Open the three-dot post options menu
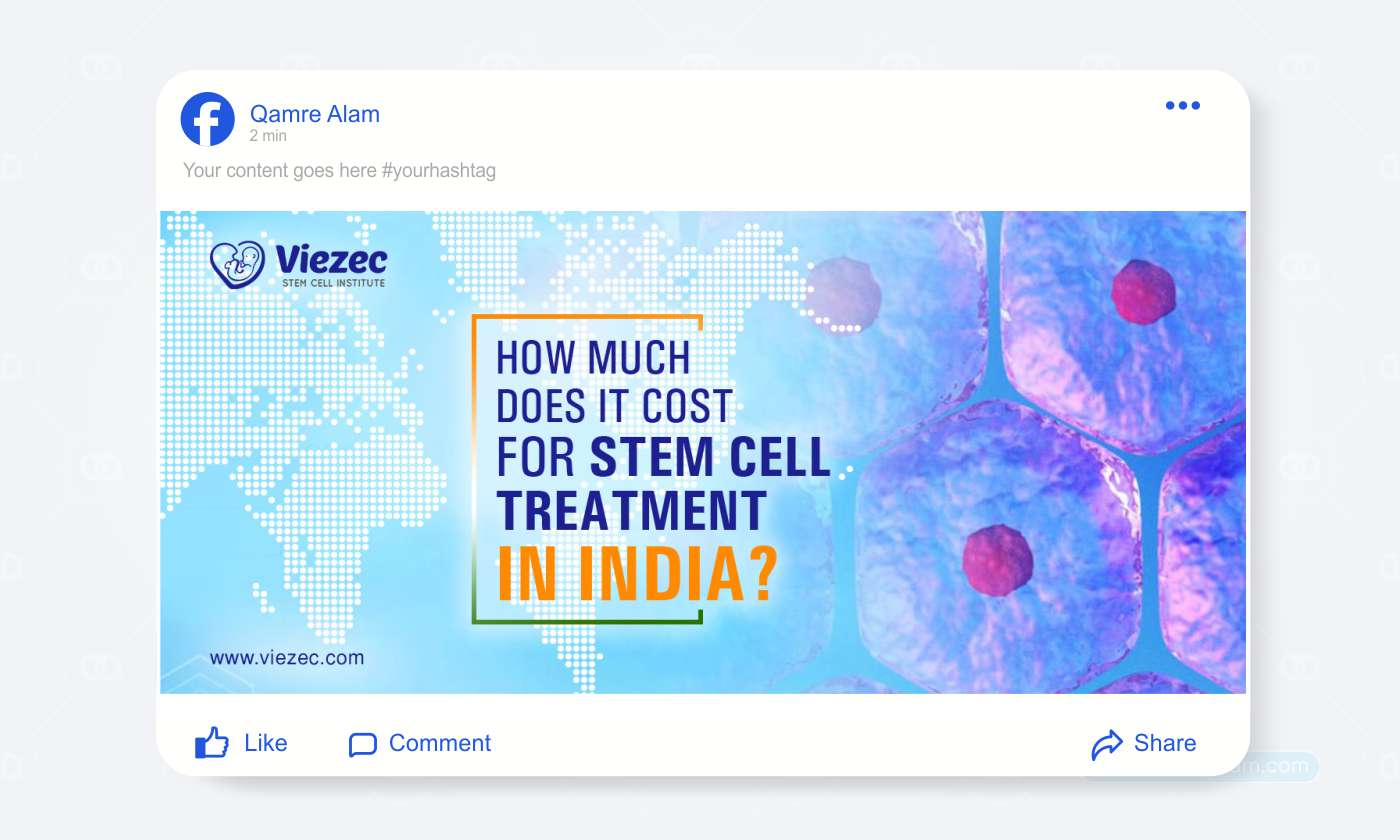This screenshot has width=1400, height=840. [x=1182, y=106]
